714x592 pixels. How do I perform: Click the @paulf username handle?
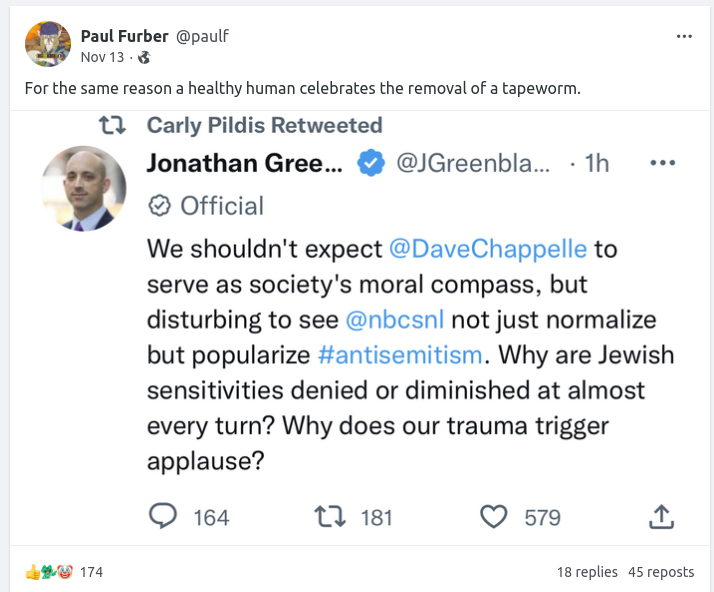203,36
